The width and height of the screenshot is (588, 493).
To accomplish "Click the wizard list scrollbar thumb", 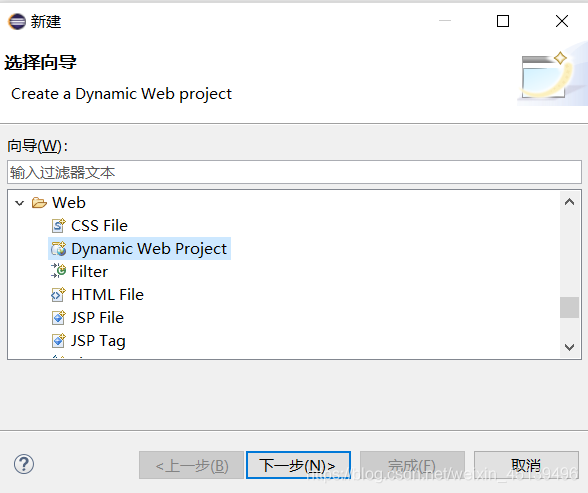I will pos(569,307).
